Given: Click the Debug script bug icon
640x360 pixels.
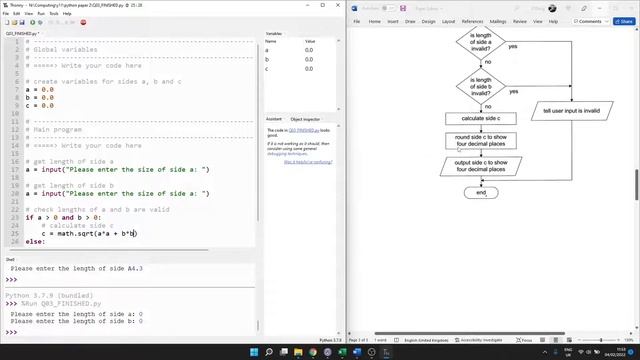Looking at the screenshot, I should tap(40, 22).
